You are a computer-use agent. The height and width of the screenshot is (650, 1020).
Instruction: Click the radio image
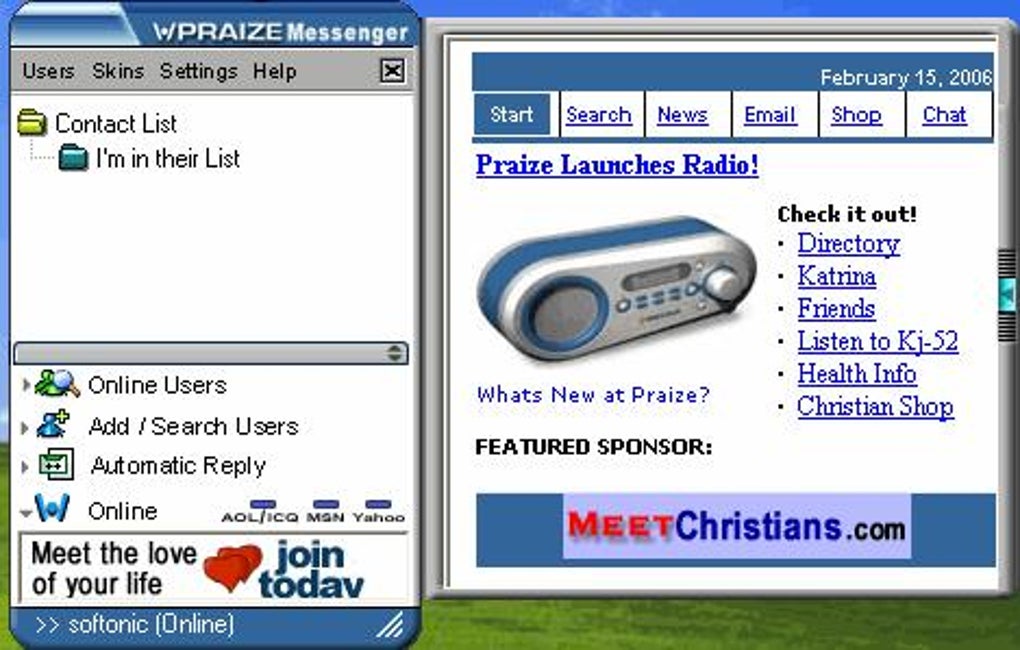coord(616,288)
